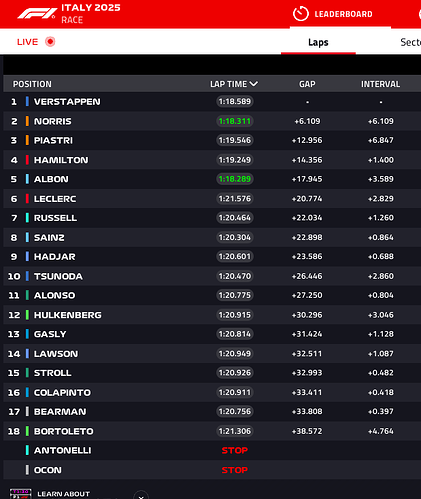Click Norris's orange team color bar

pos(27,121)
